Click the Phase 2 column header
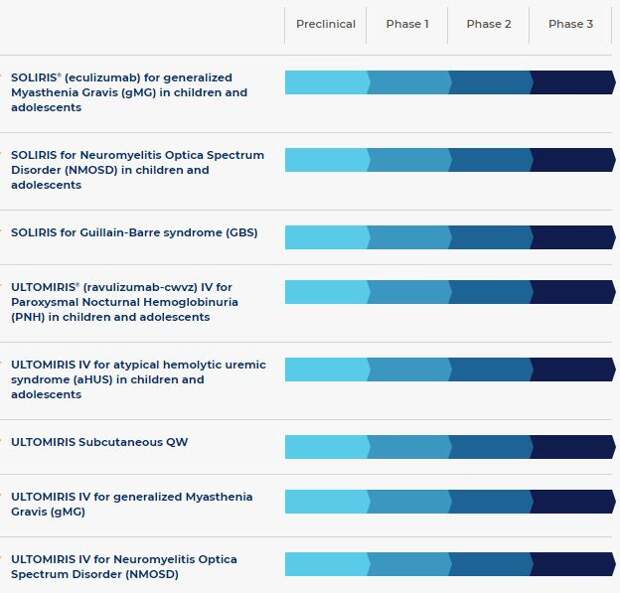 click(x=489, y=24)
